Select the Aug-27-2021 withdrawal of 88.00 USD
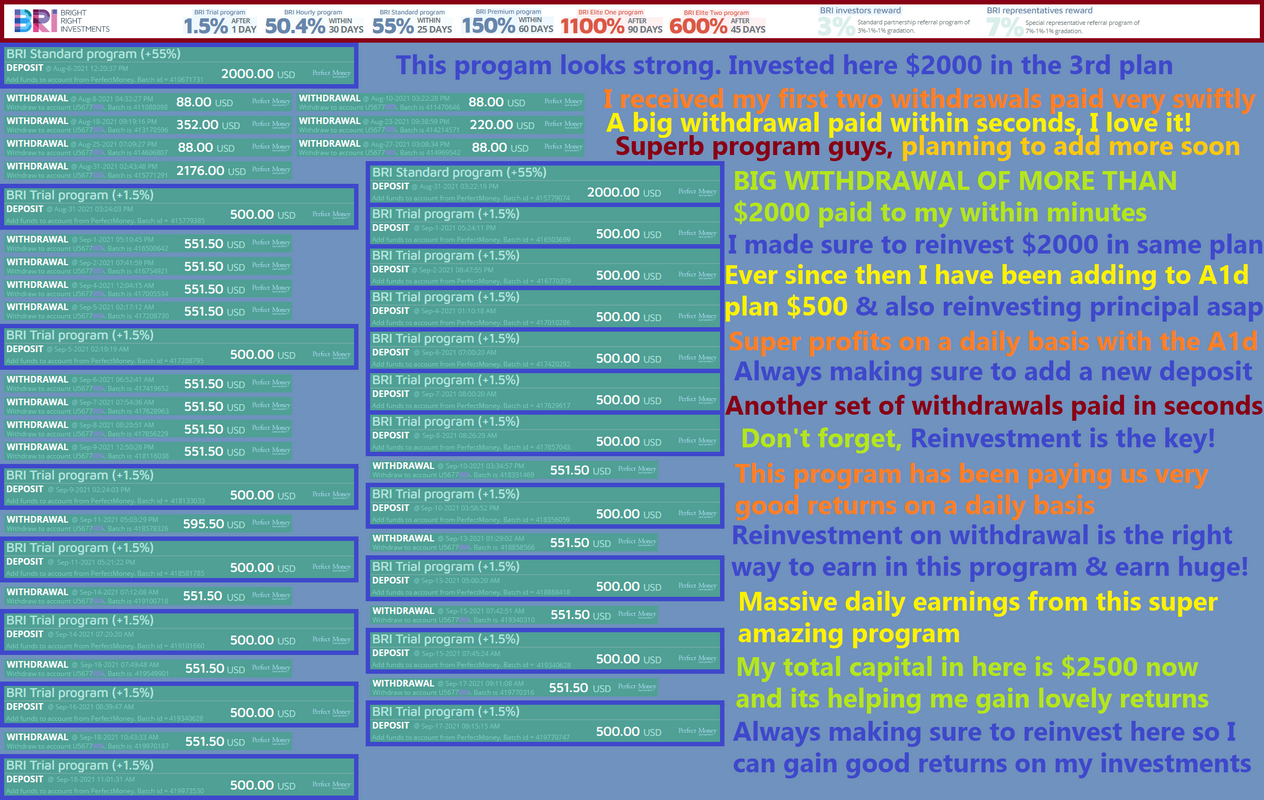 tap(441, 147)
